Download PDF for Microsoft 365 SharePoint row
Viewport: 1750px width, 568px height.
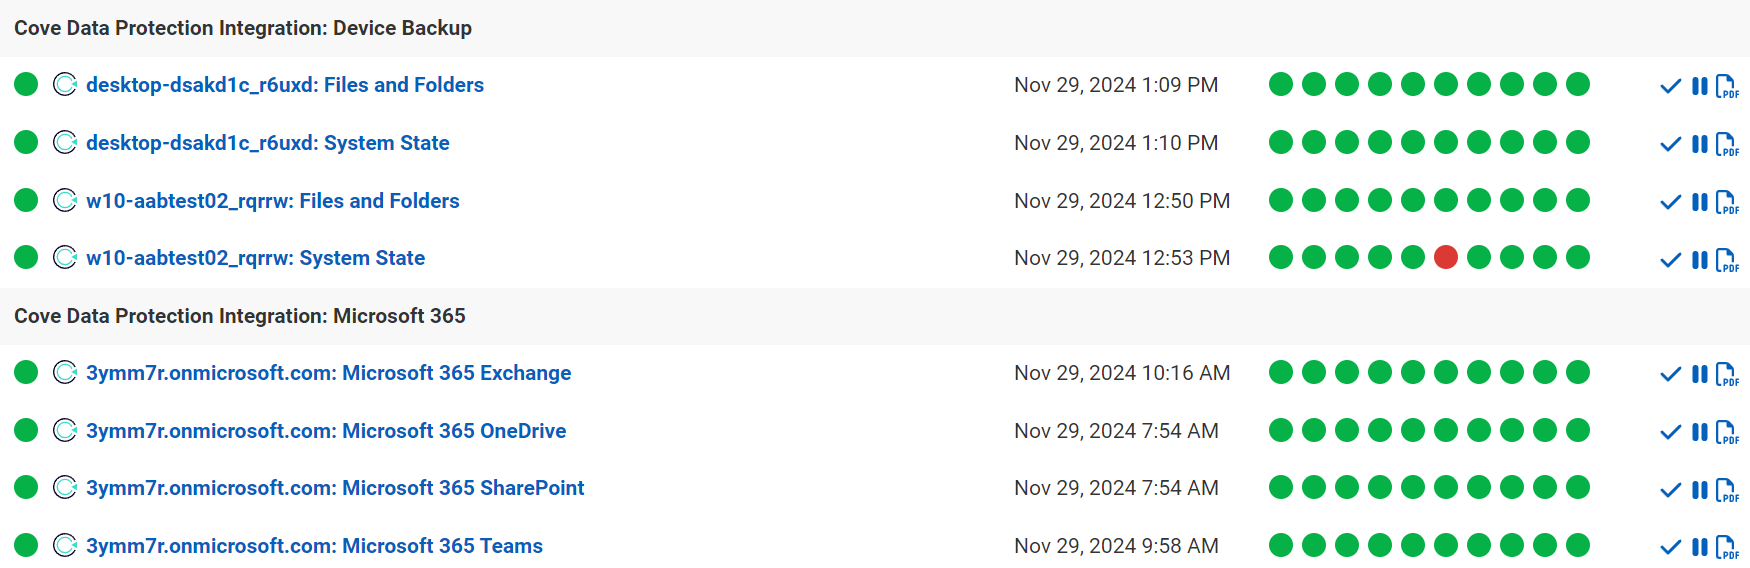pos(1726,490)
